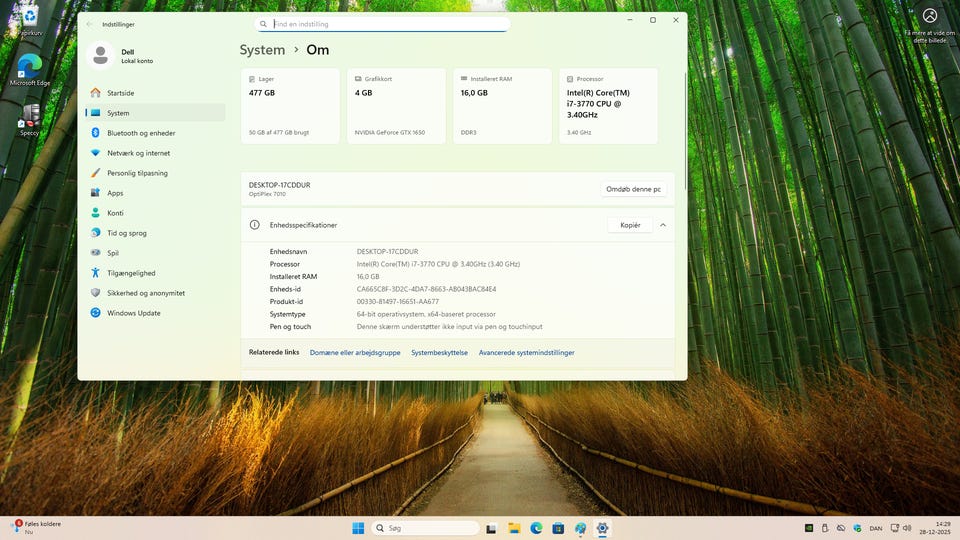Image resolution: width=960 pixels, height=540 pixels.
Task: Open Sikkerhed og anonymitet settings
Action: (x=145, y=293)
